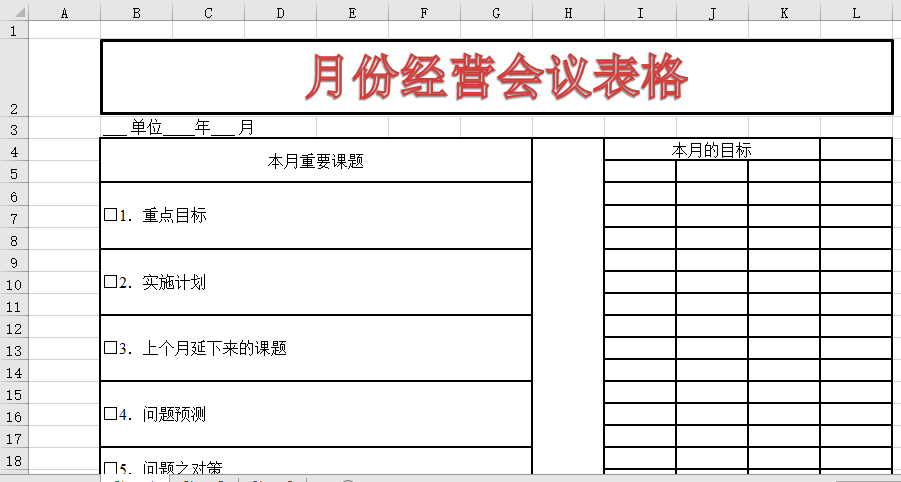Screen dimensions: 901x482
Task: Click the title 月份经营会议表格
Action: click(497, 77)
